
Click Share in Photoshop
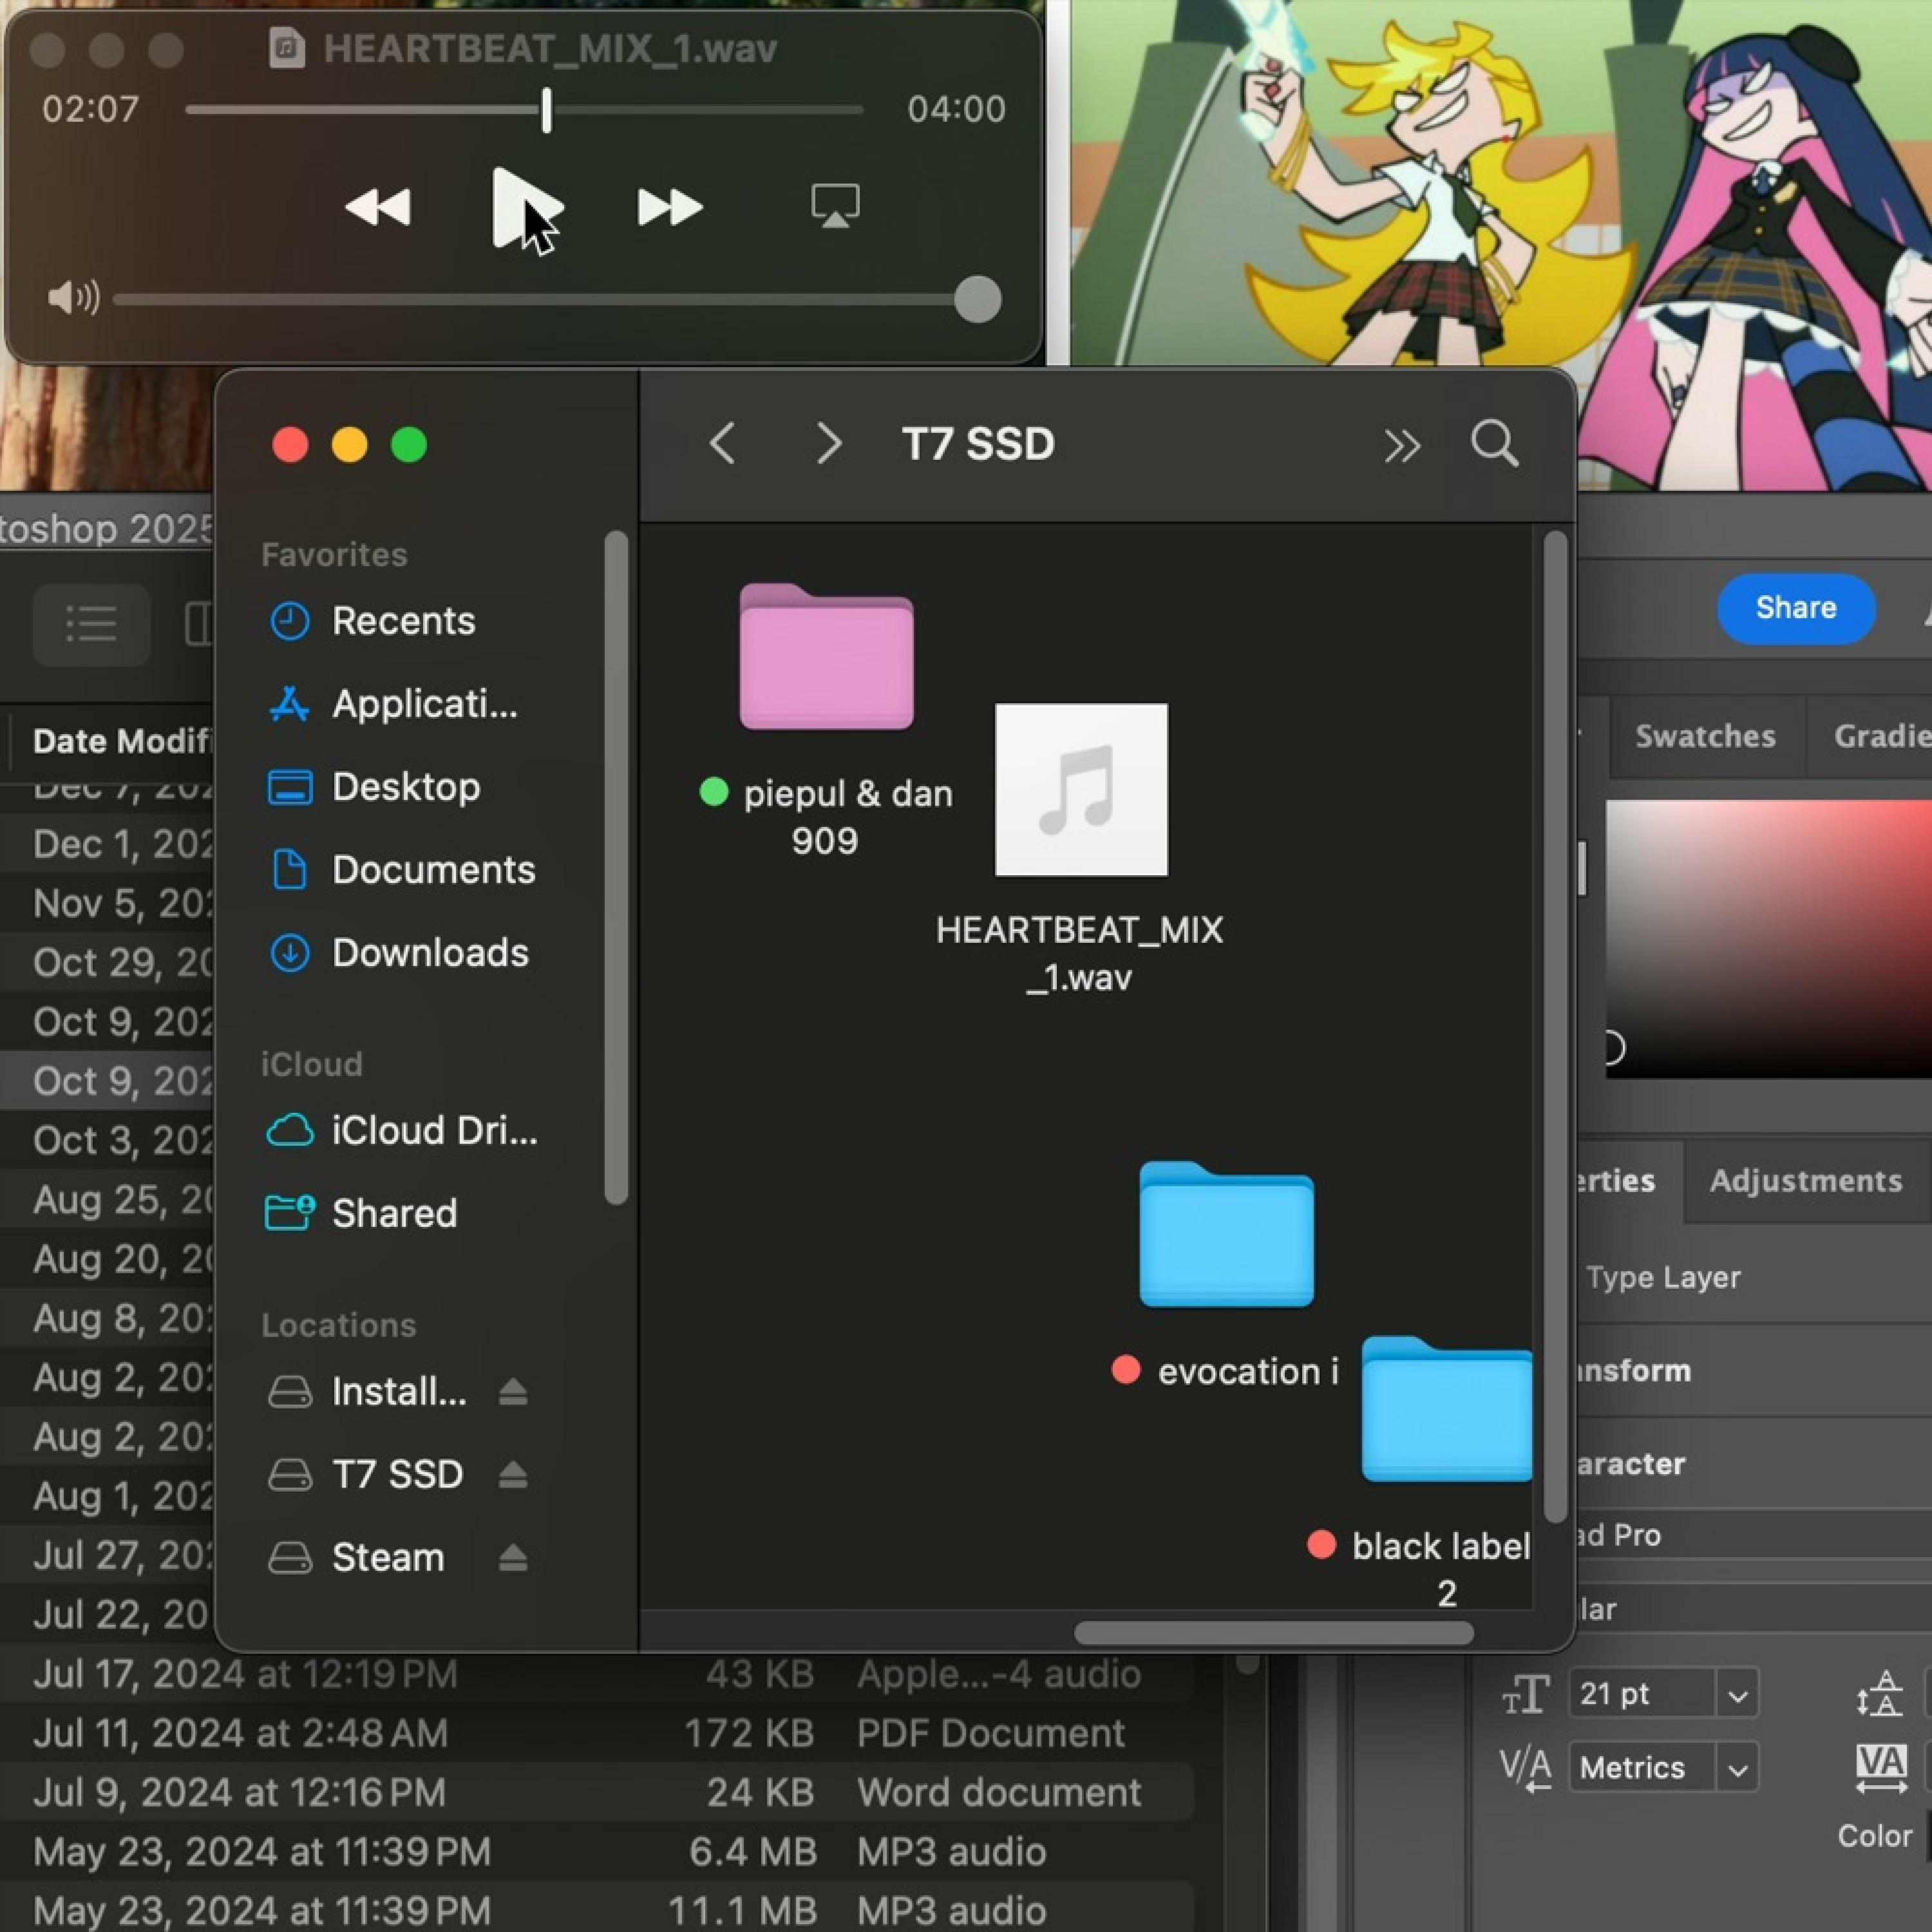pyautogui.click(x=1796, y=608)
